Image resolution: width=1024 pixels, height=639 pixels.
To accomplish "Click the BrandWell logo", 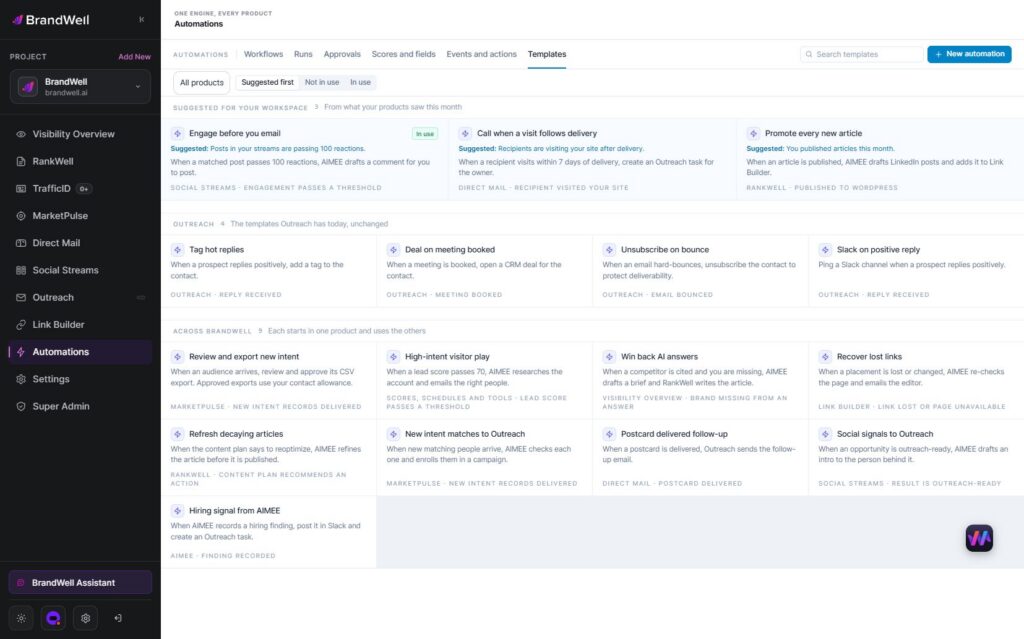I will 51,20.
